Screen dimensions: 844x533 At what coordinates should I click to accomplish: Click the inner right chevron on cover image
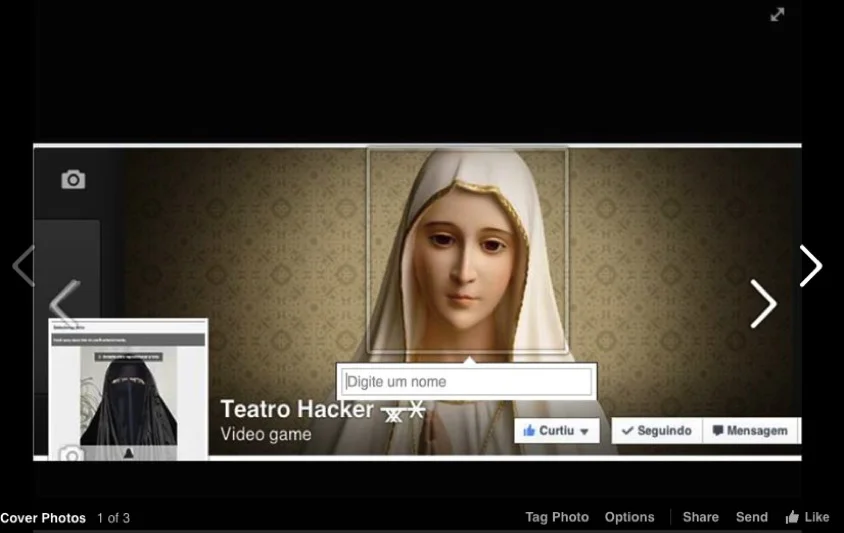[764, 304]
